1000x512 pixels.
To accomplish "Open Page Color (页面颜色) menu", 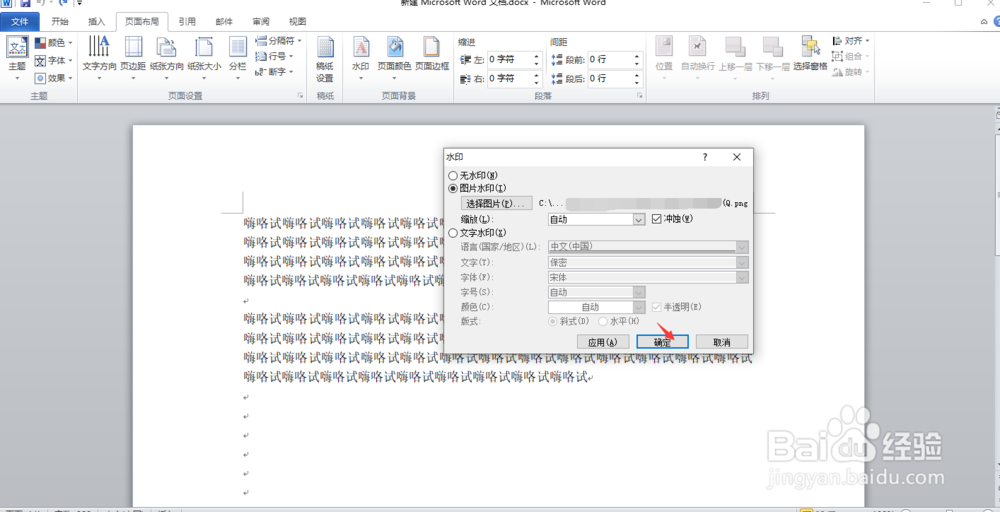I will 394,57.
